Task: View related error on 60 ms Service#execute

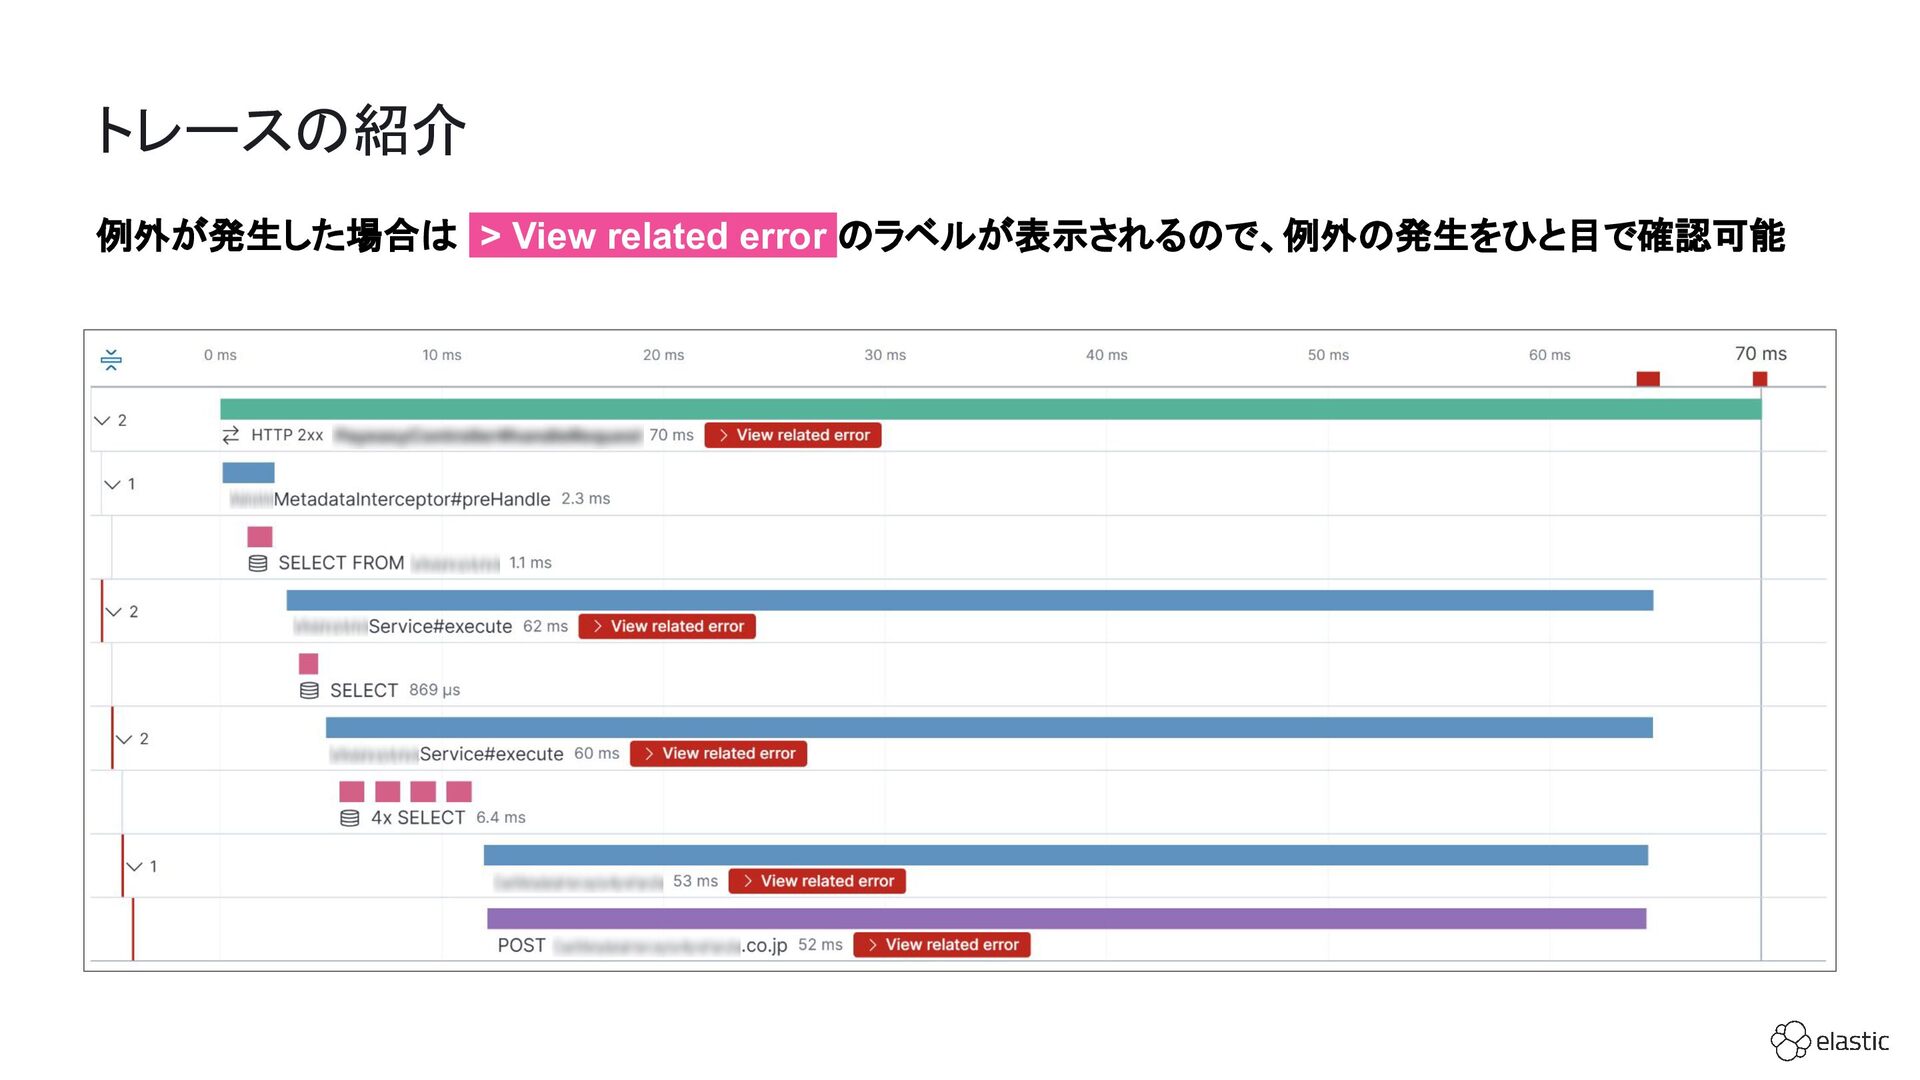Action: click(x=718, y=754)
